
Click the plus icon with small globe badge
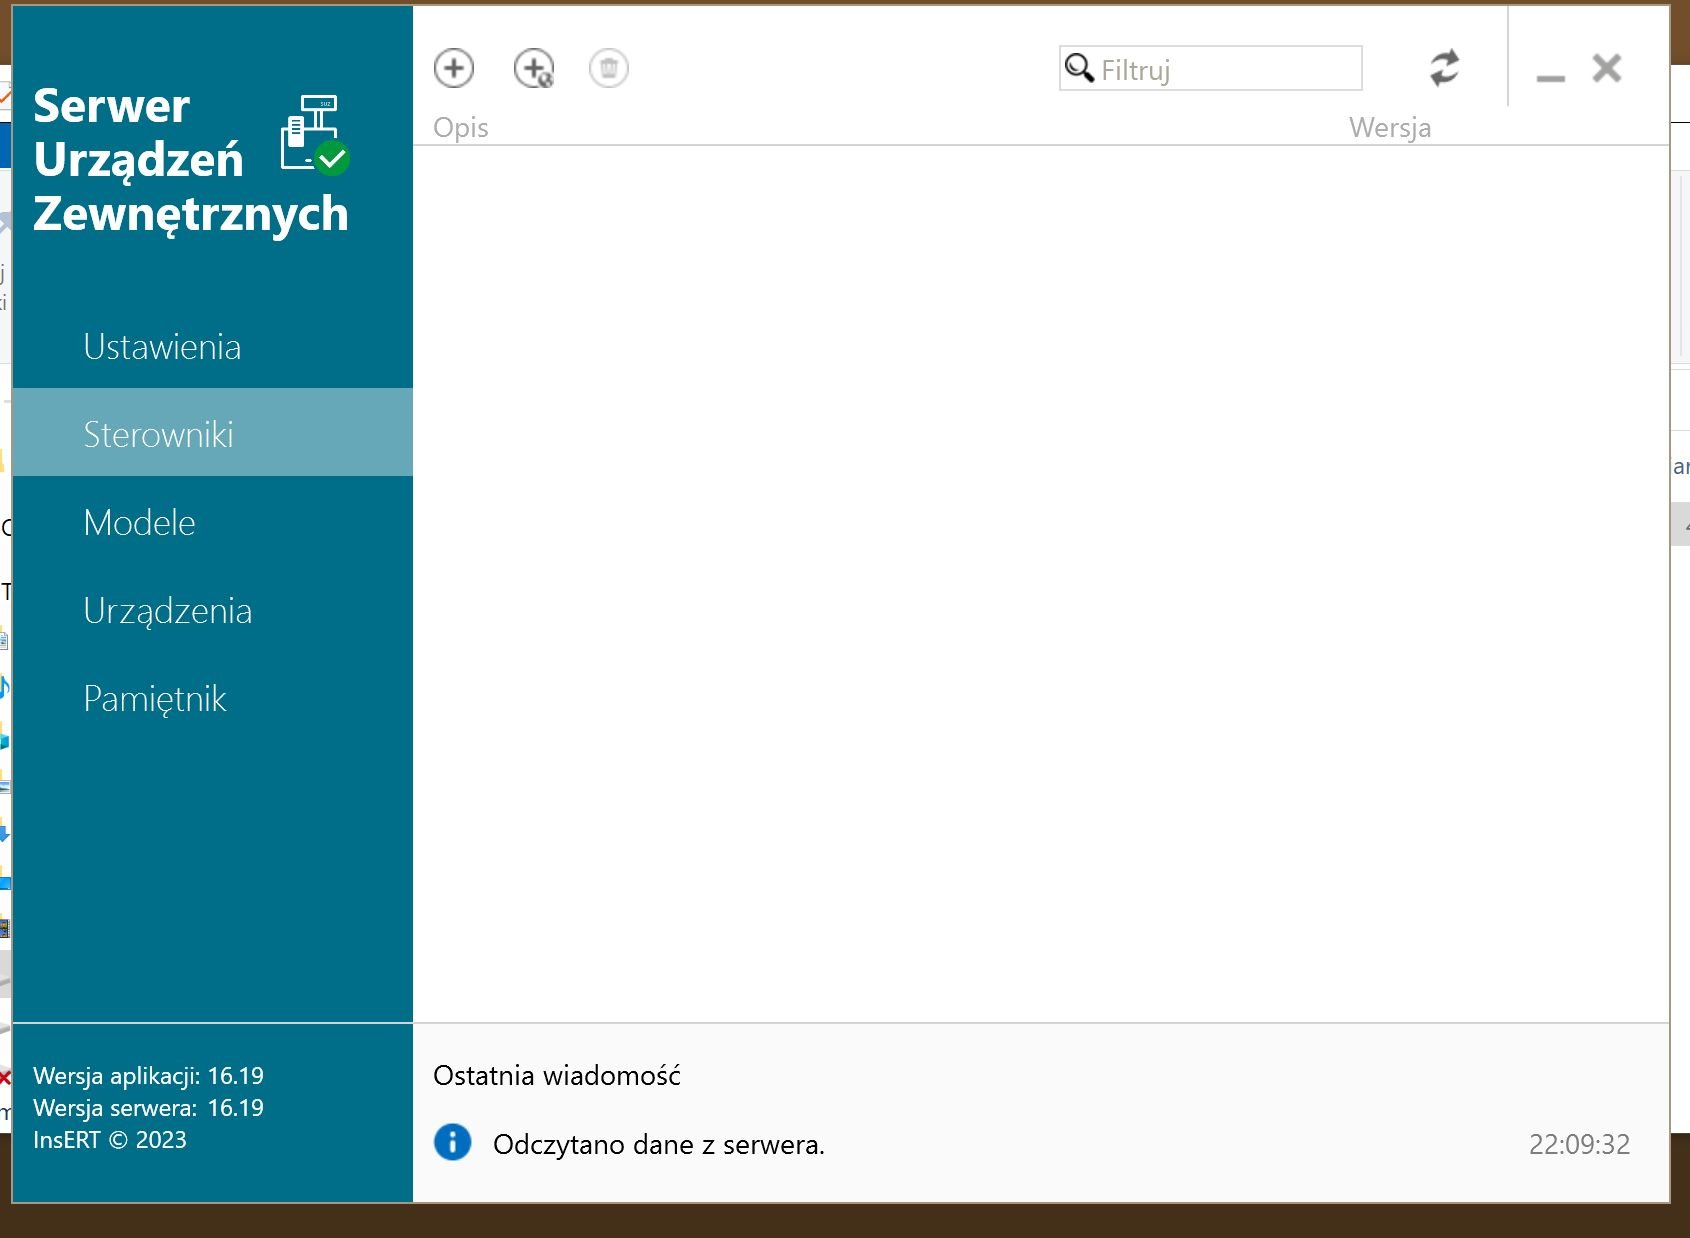[533, 69]
